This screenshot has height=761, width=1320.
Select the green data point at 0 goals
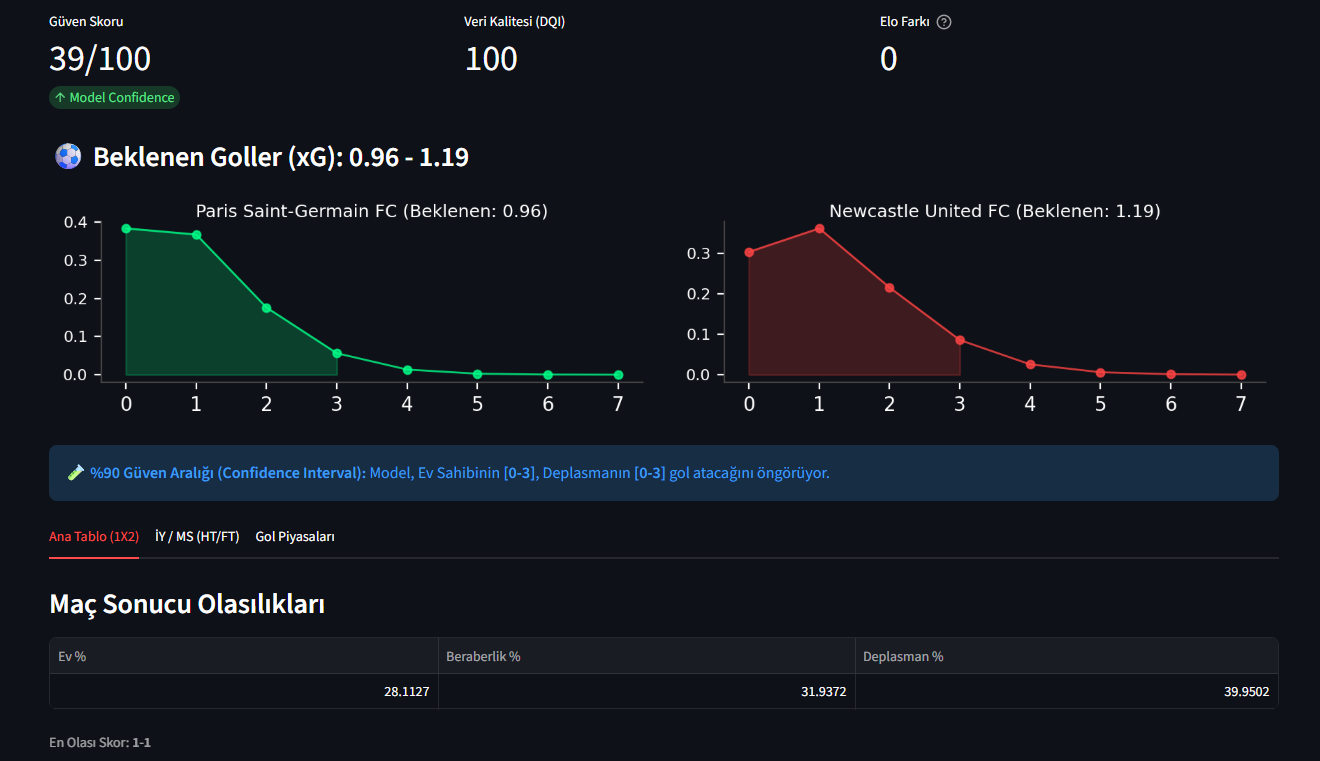125,227
